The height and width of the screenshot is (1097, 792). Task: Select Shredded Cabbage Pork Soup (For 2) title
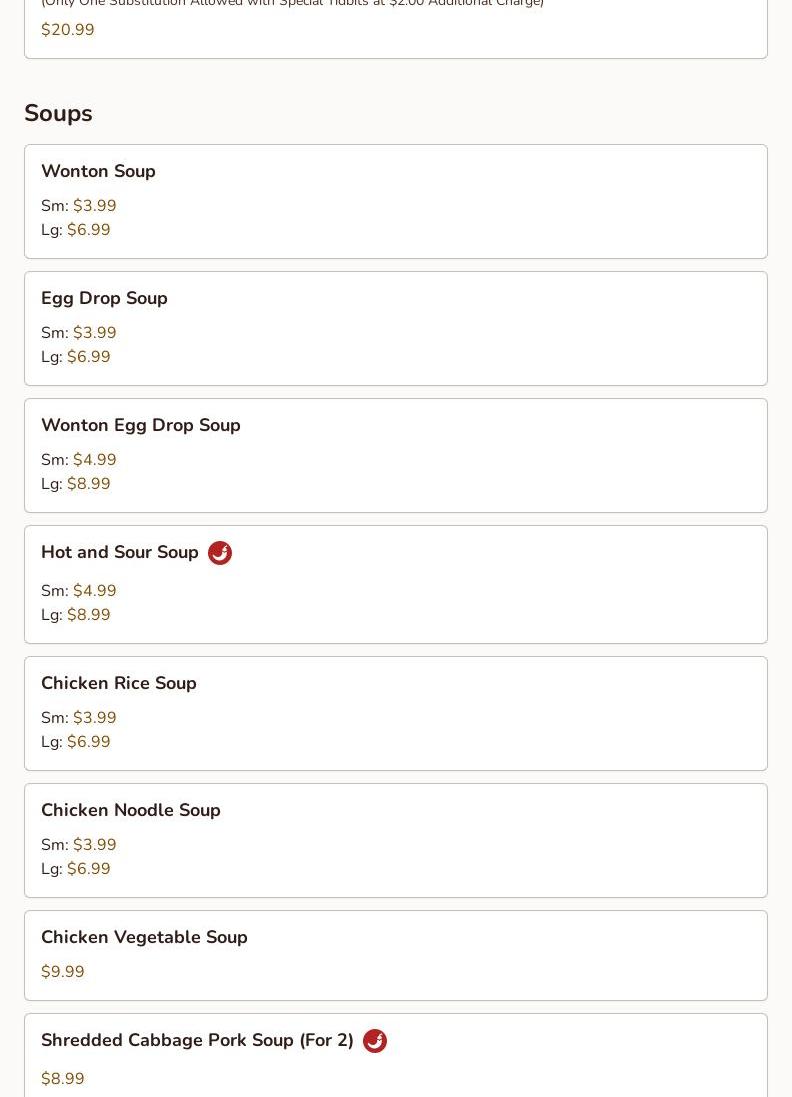point(197,1040)
